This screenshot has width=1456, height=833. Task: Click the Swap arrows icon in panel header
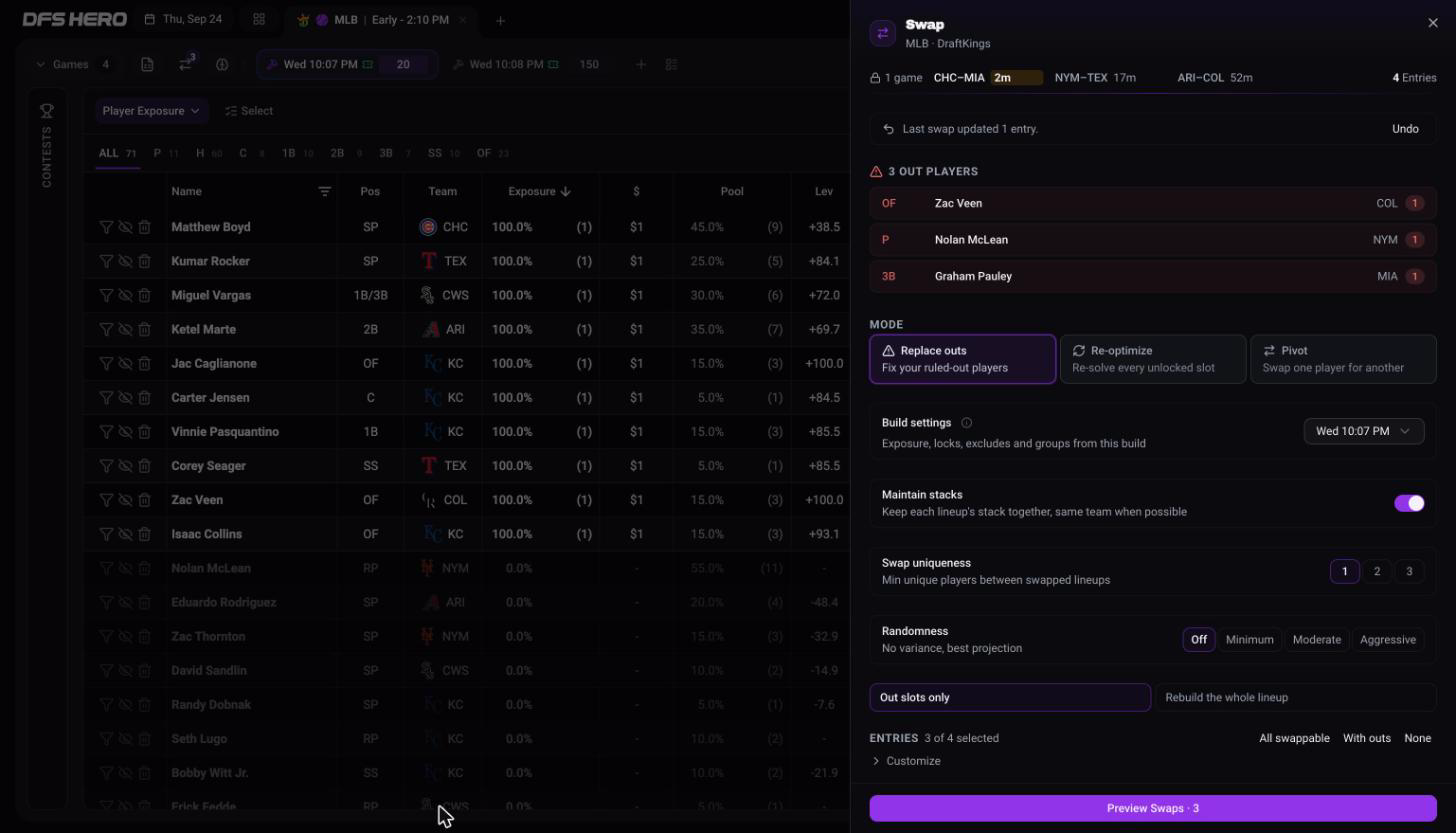point(883,33)
